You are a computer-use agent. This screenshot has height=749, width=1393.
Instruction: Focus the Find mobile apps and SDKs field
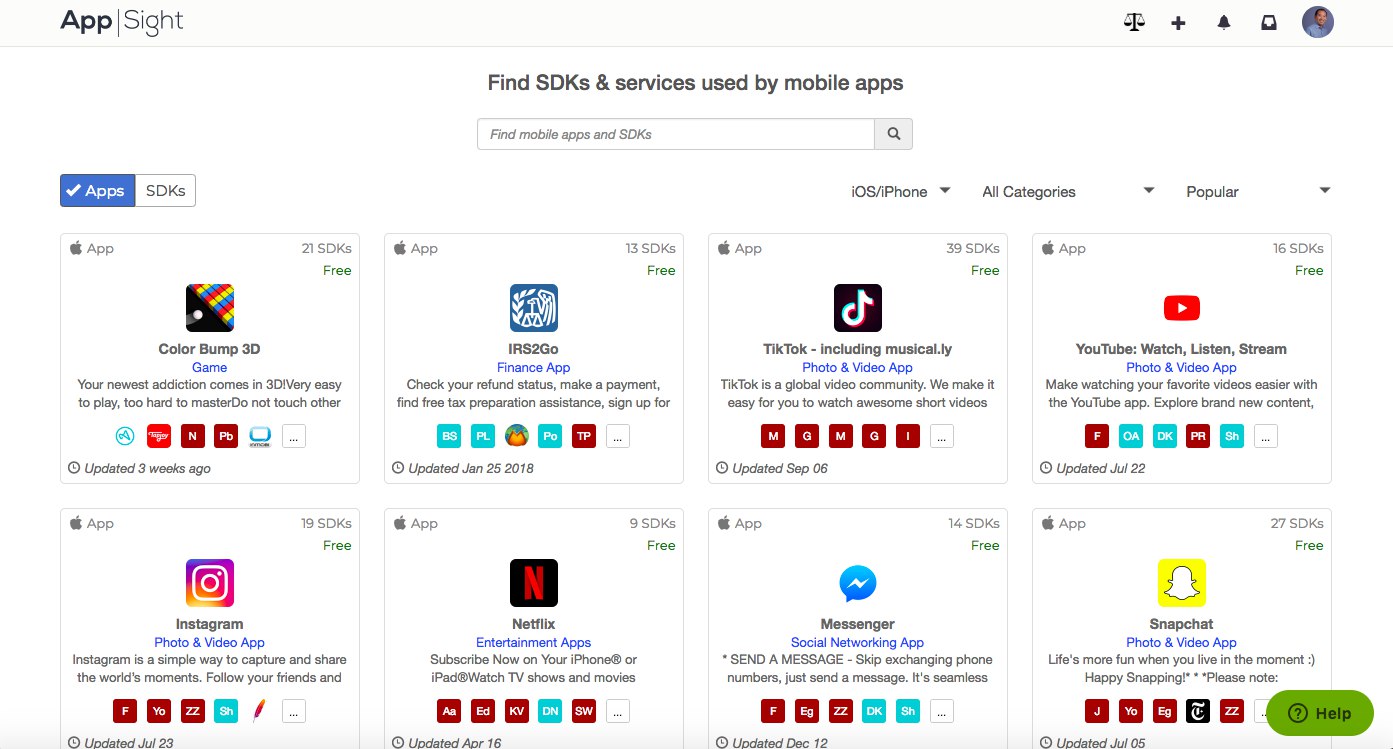pos(676,134)
